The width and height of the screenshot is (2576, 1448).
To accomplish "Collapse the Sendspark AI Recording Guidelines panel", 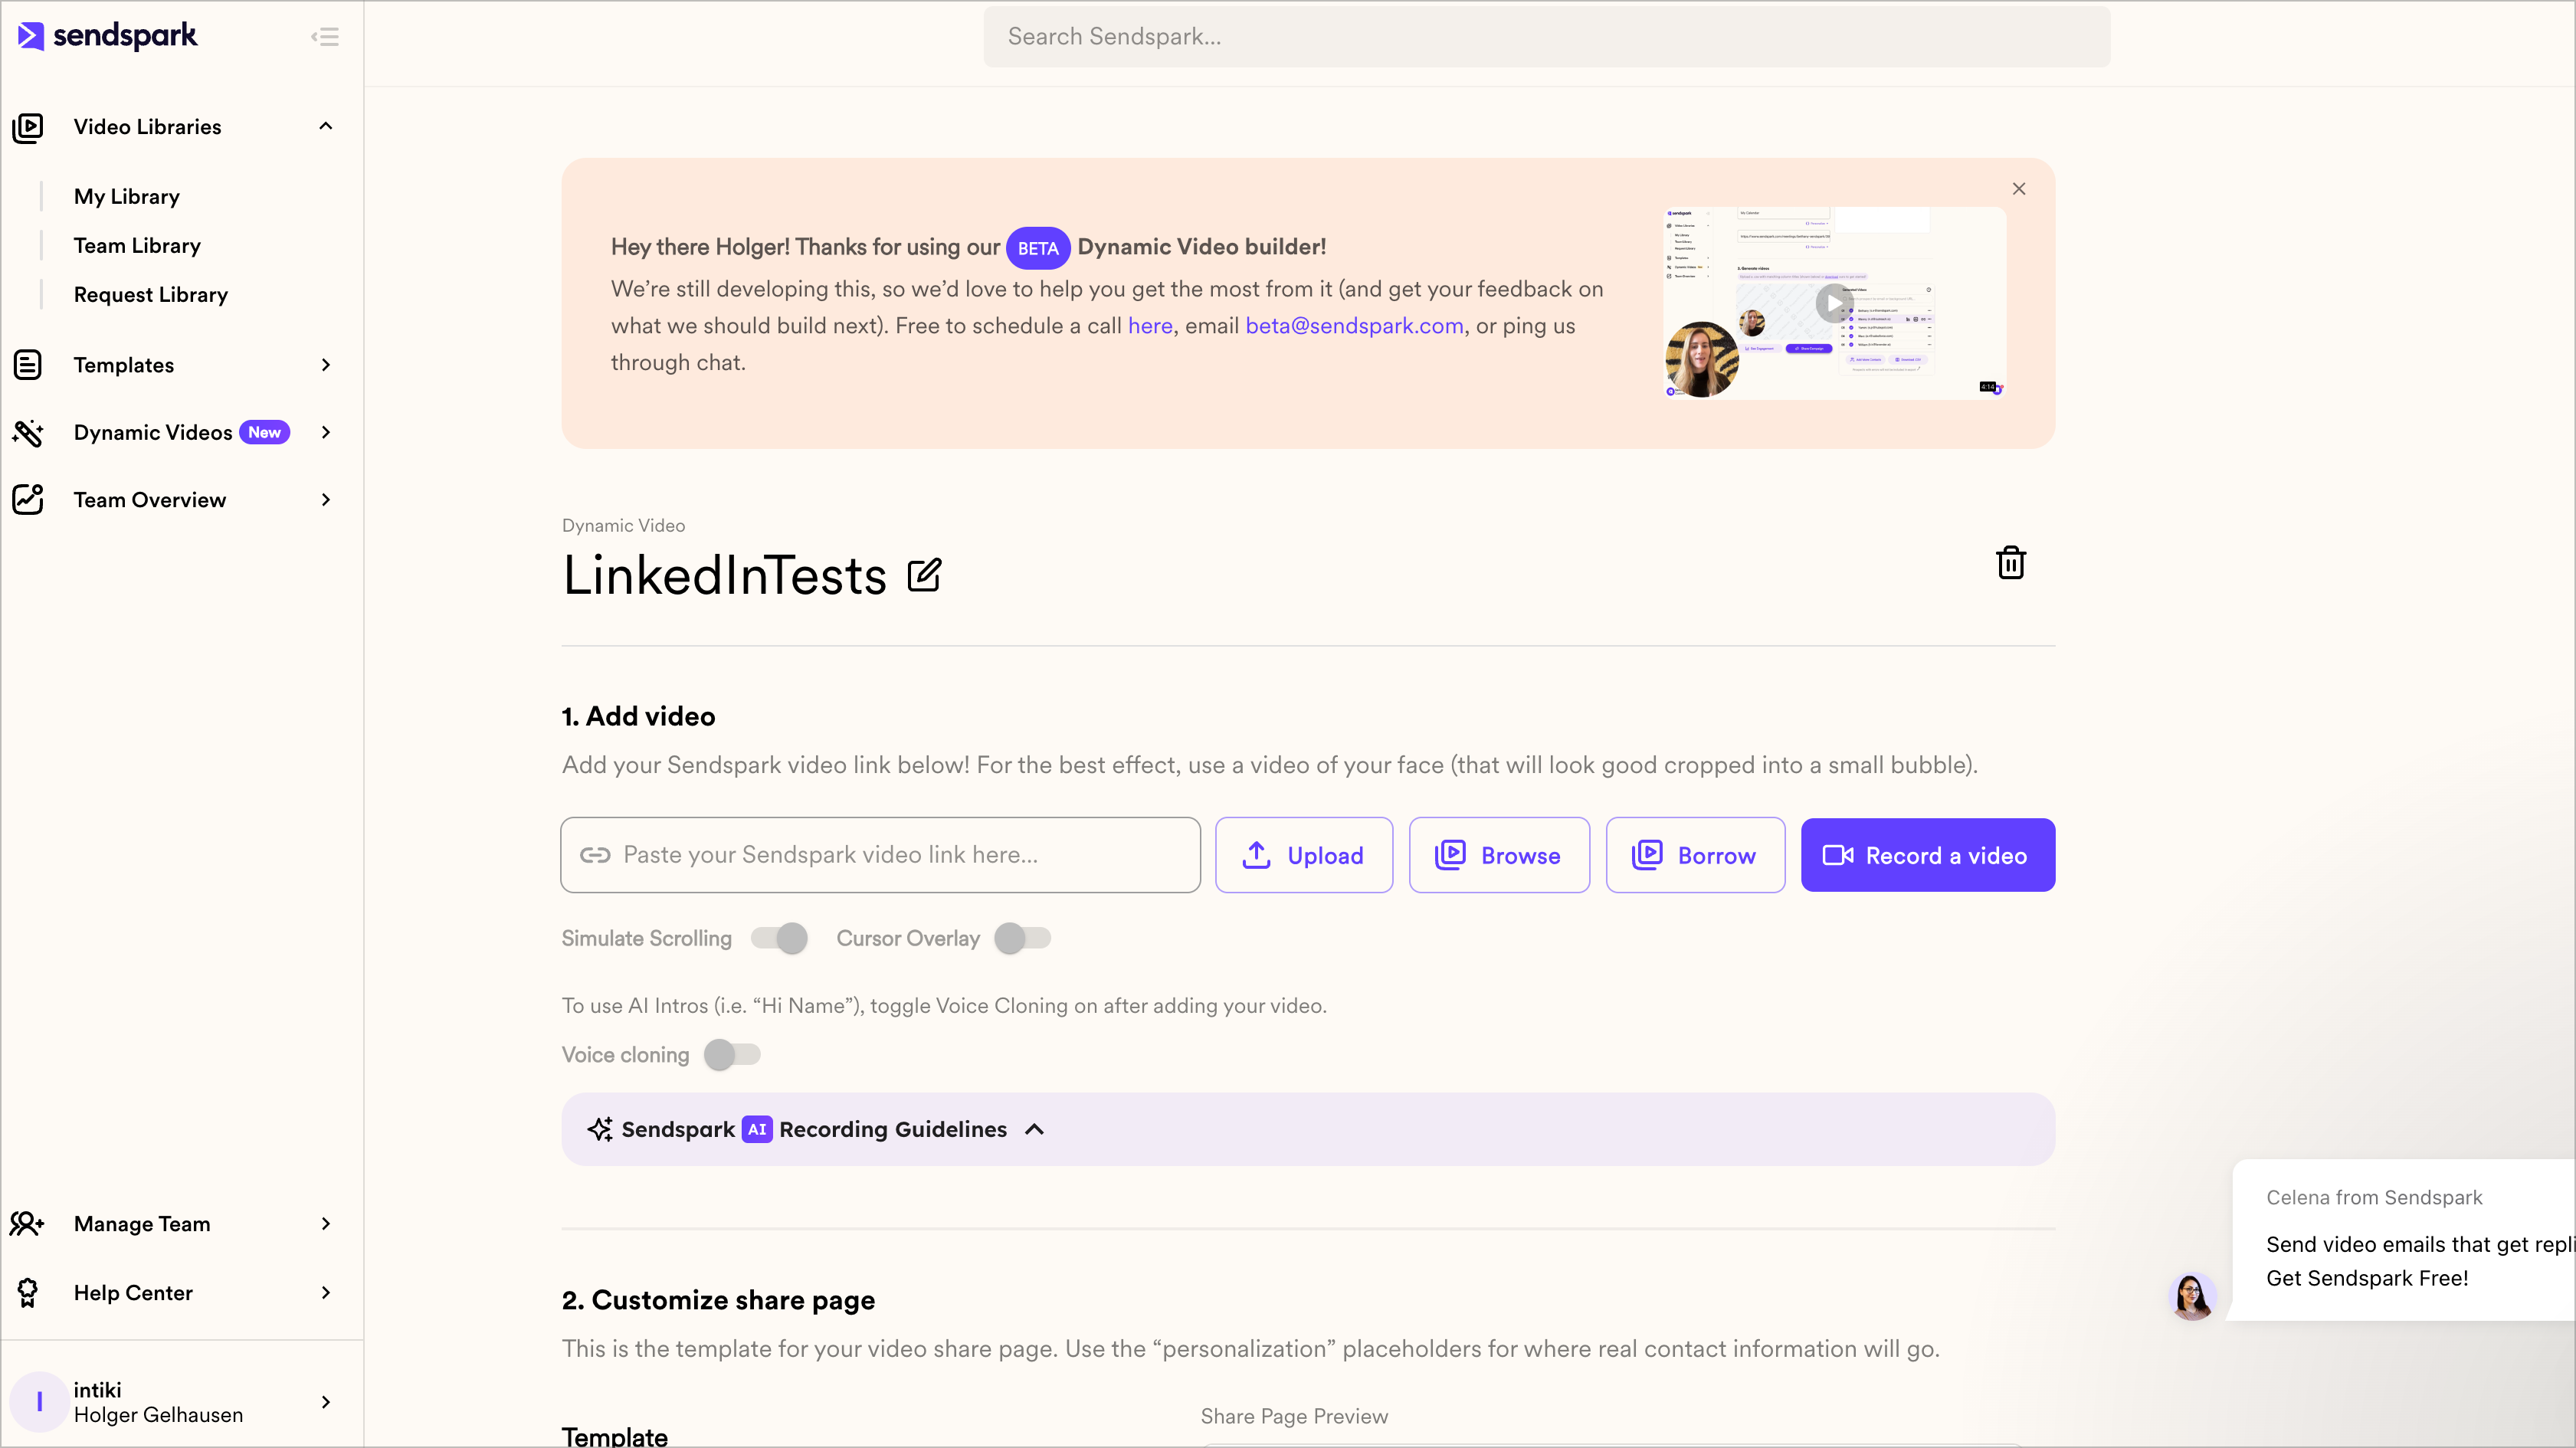I will pyautogui.click(x=1035, y=1129).
